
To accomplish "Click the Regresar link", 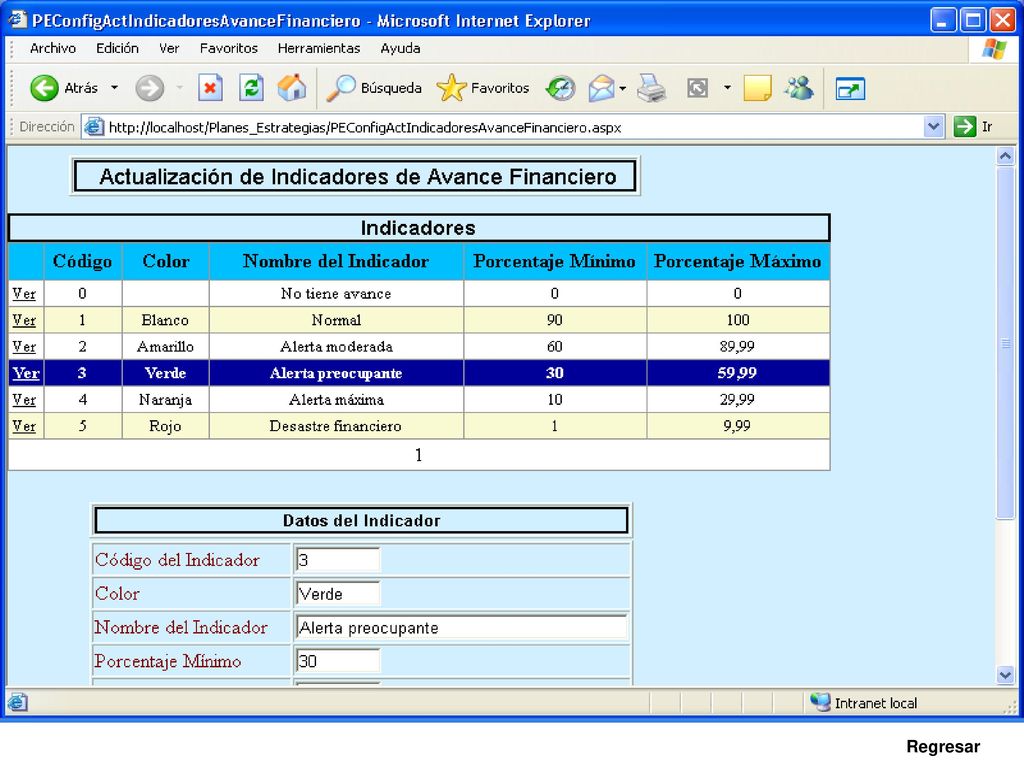I will tap(943, 746).
